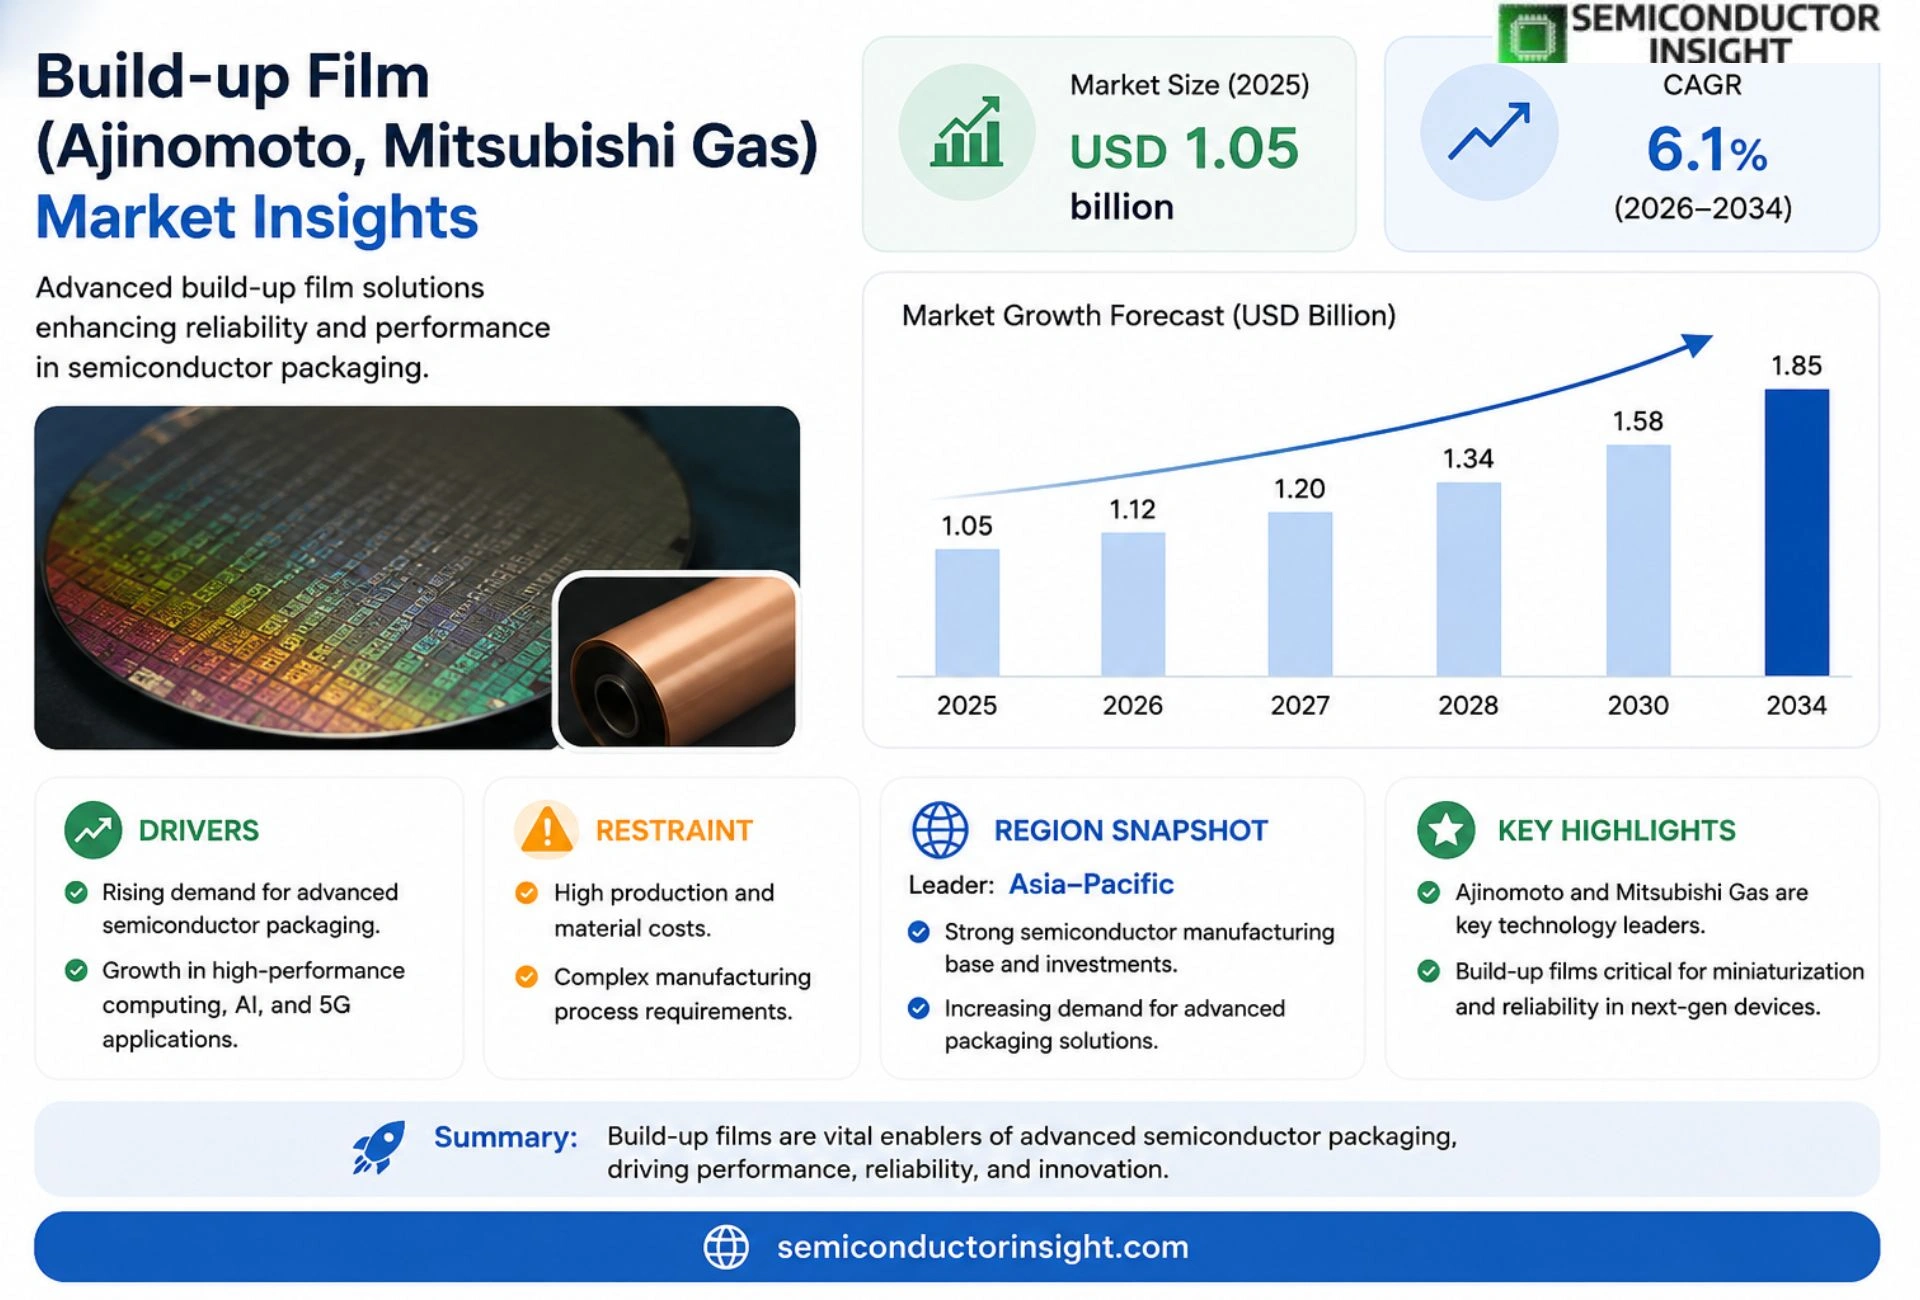
Task: Click the orange checkmark beside 'High production and'
Action: pos(527,892)
